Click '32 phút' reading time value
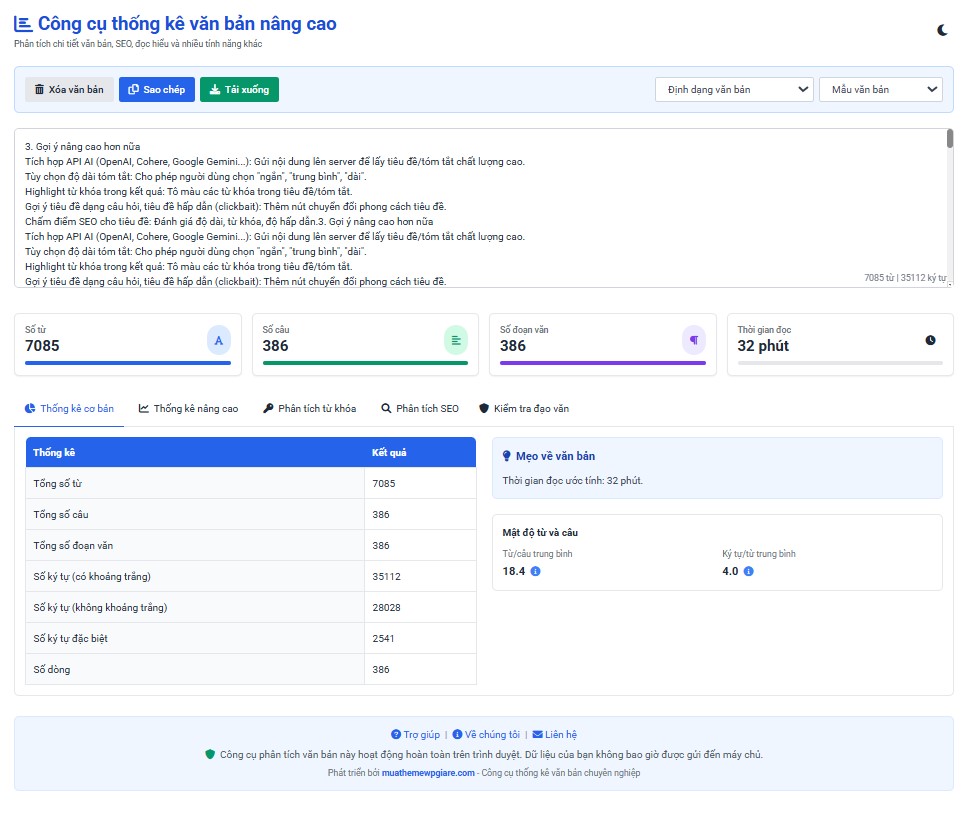This screenshot has width=962, height=825. coord(763,345)
